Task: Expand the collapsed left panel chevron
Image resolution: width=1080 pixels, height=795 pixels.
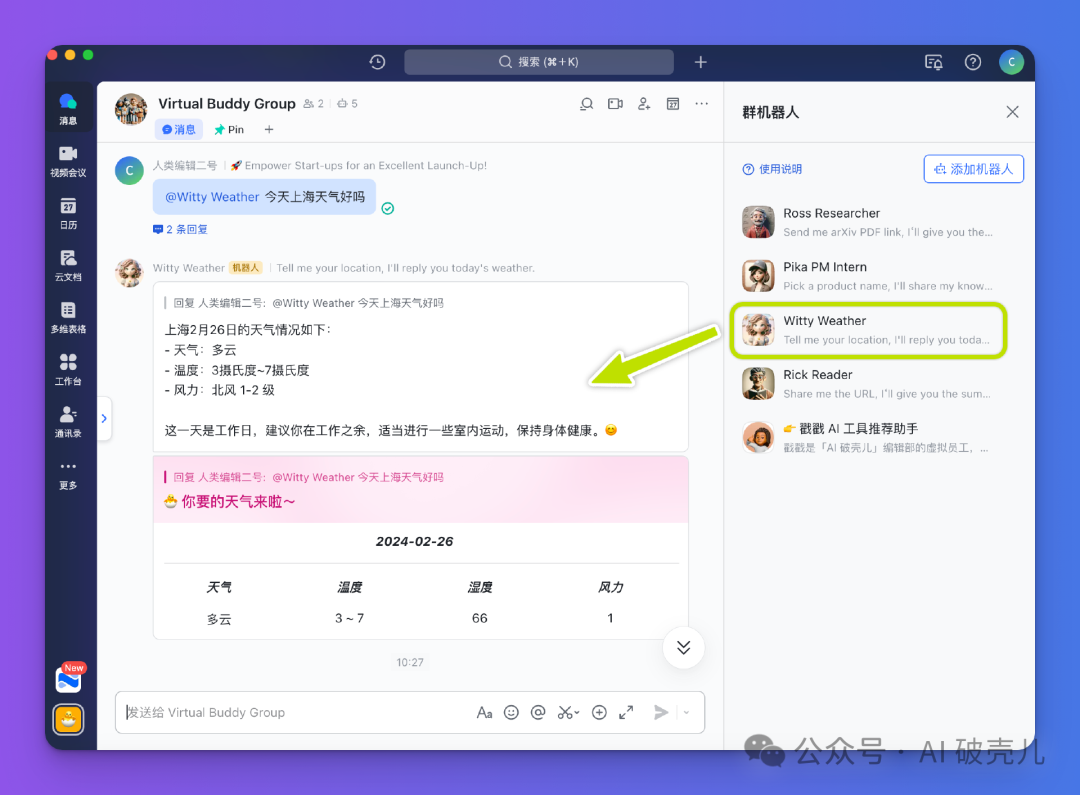Action: click(104, 418)
